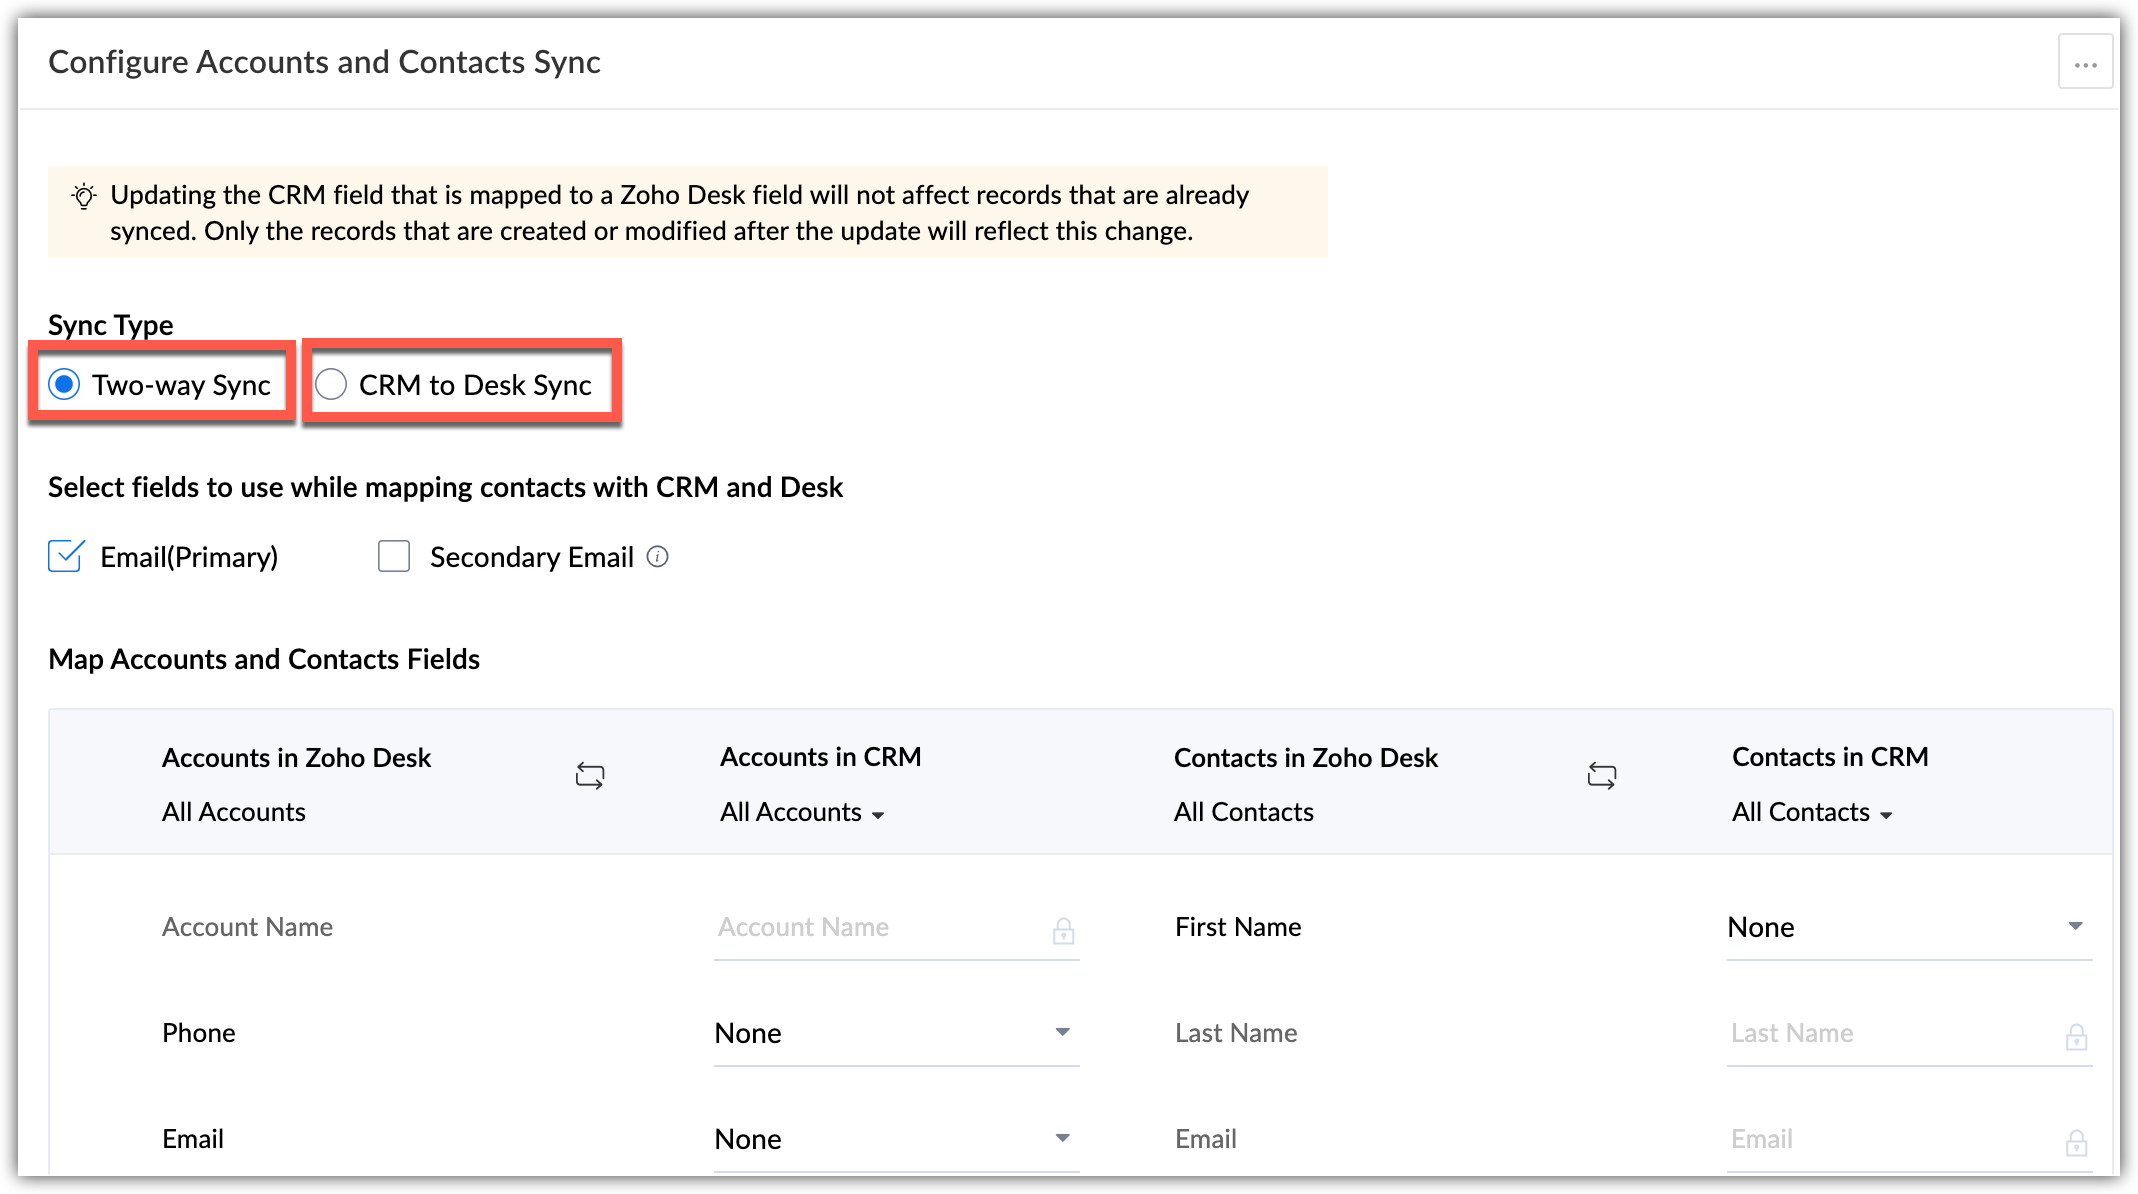This screenshot has height=1194, width=2138.
Task: Click the info icon beside Secondary Email
Action: click(x=657, y=557)
